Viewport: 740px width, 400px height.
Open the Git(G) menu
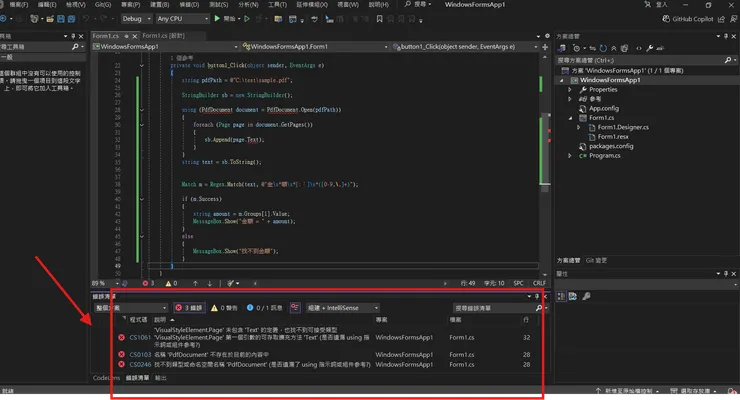102,5
